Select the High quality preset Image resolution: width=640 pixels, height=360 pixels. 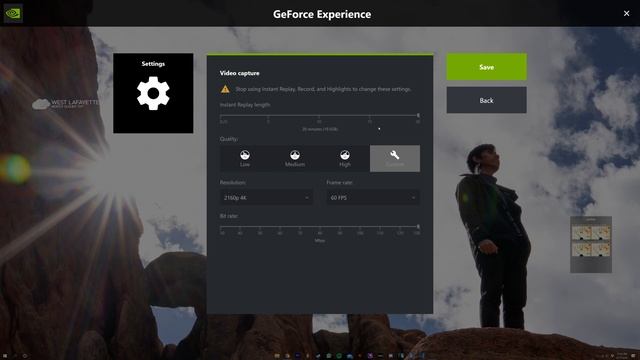(x=345, y=158)
